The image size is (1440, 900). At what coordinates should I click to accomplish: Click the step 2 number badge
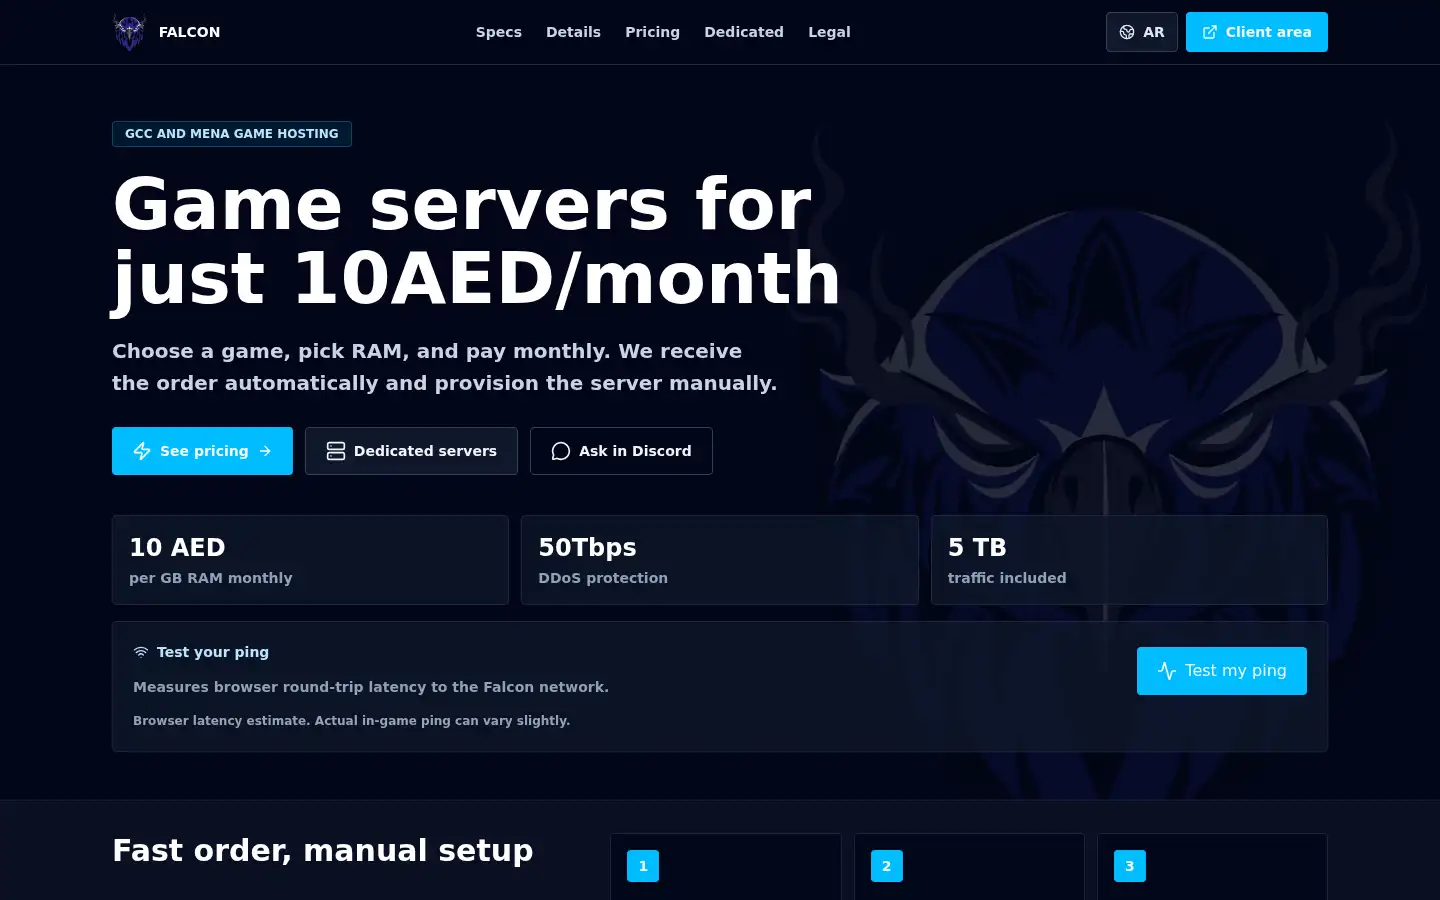click(x=886, y=866)
